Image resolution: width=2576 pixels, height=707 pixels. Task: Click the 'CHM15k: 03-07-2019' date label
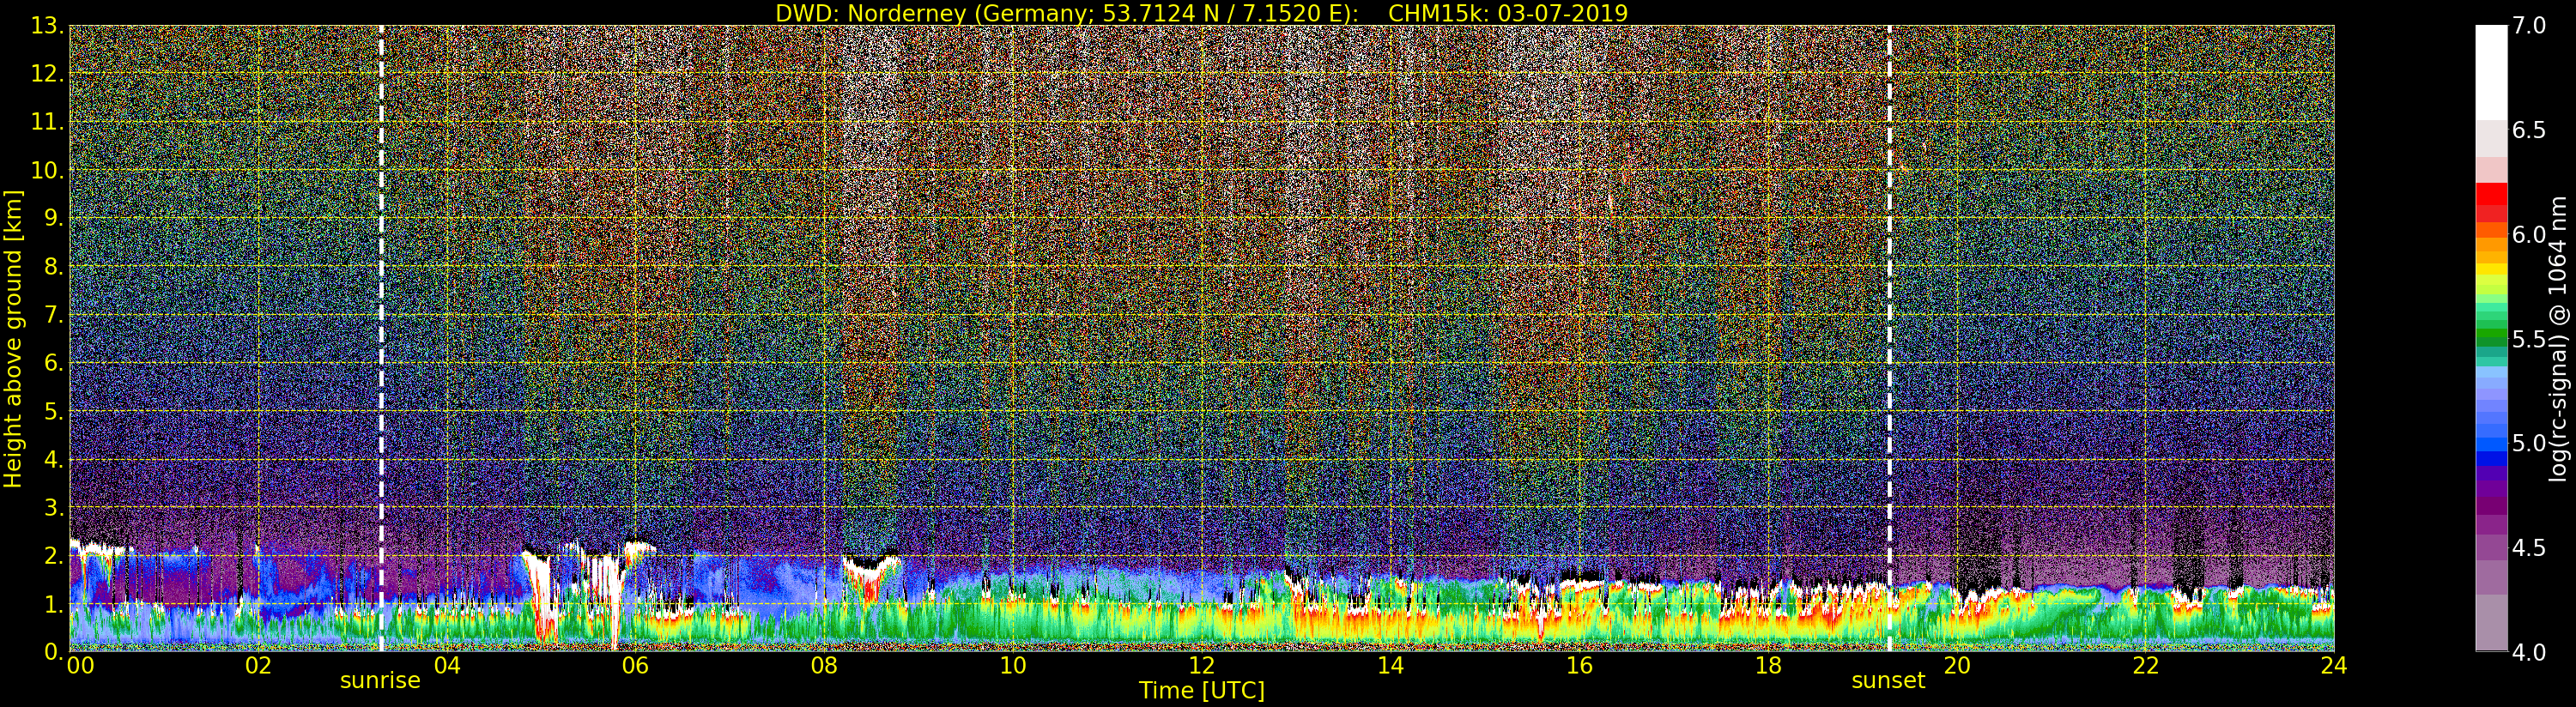point(1508,13)
